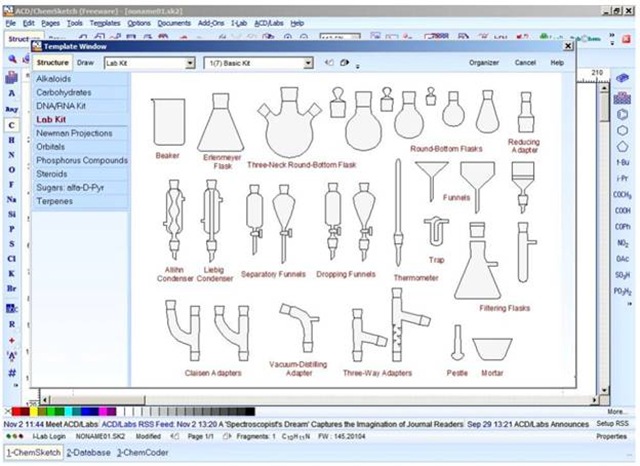Select the R-group button in left toolbar
The width and height of the screenshot is (640, 466).
click(x=11, y=324)
